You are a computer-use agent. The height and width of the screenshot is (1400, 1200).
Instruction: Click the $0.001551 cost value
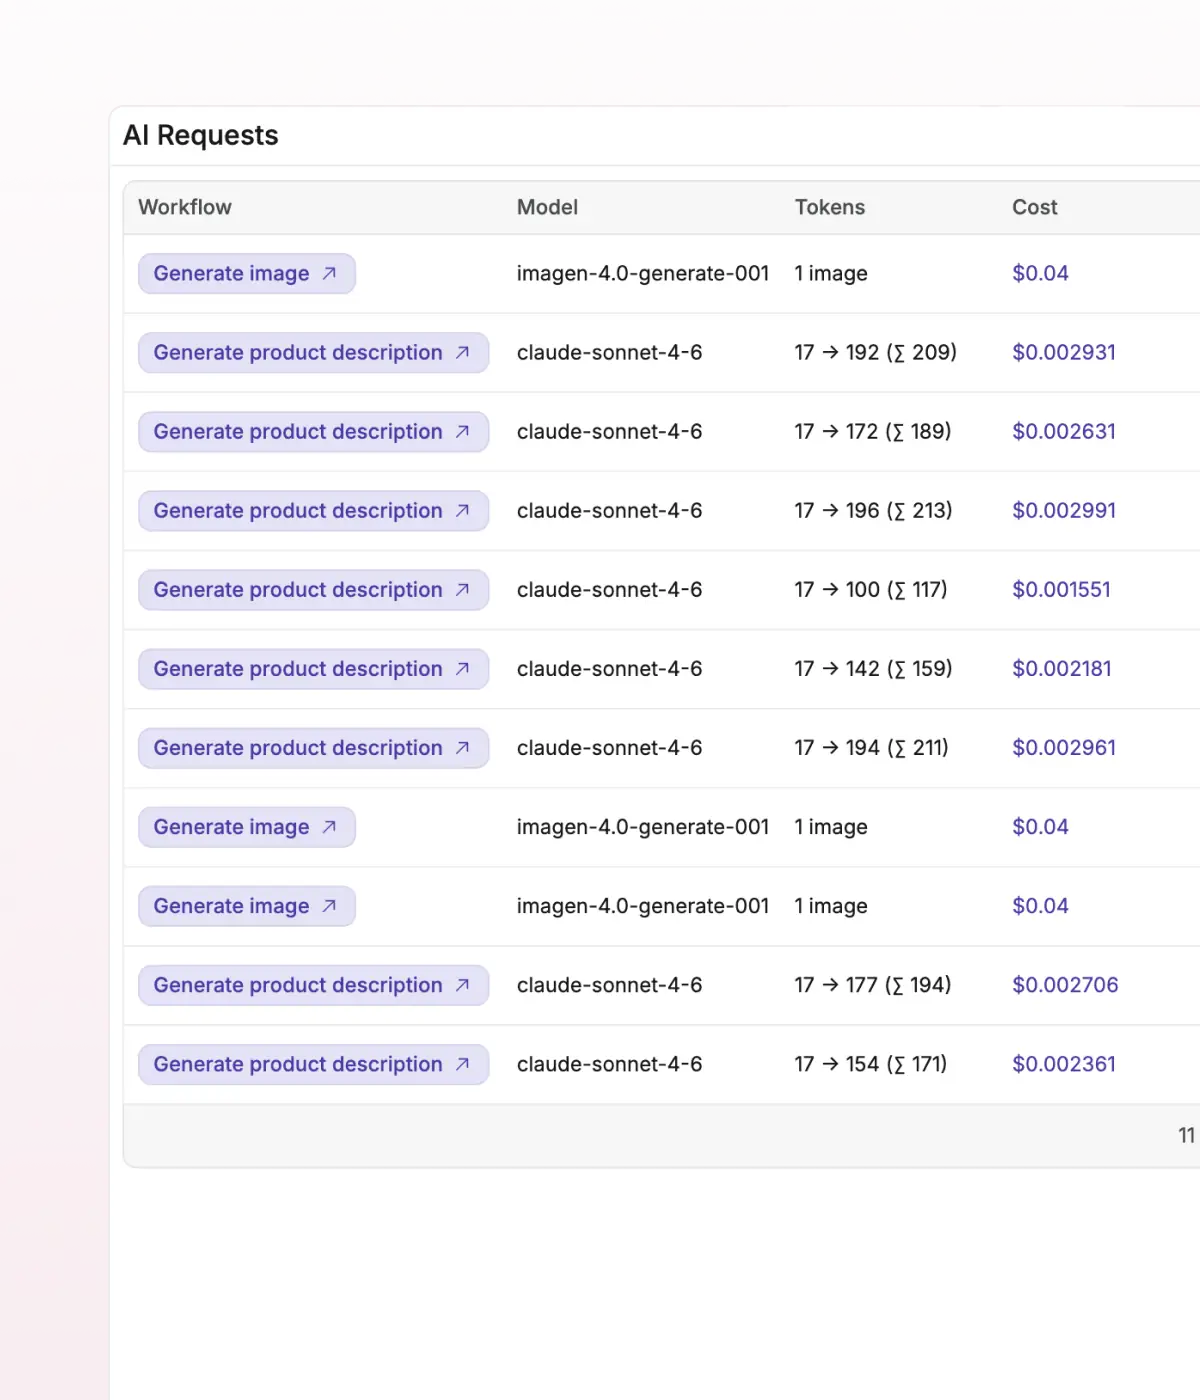pyautogui.click(x=1061, y=590)
